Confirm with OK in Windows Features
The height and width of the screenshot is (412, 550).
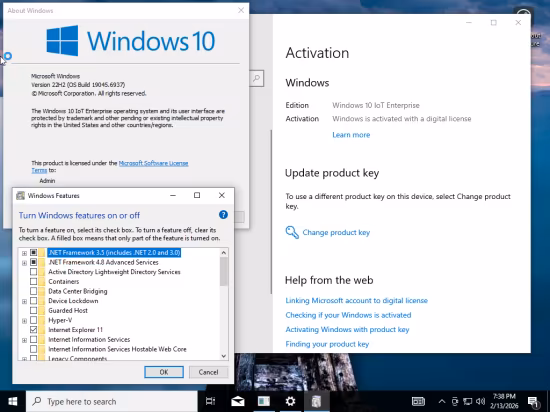point(164,372)
